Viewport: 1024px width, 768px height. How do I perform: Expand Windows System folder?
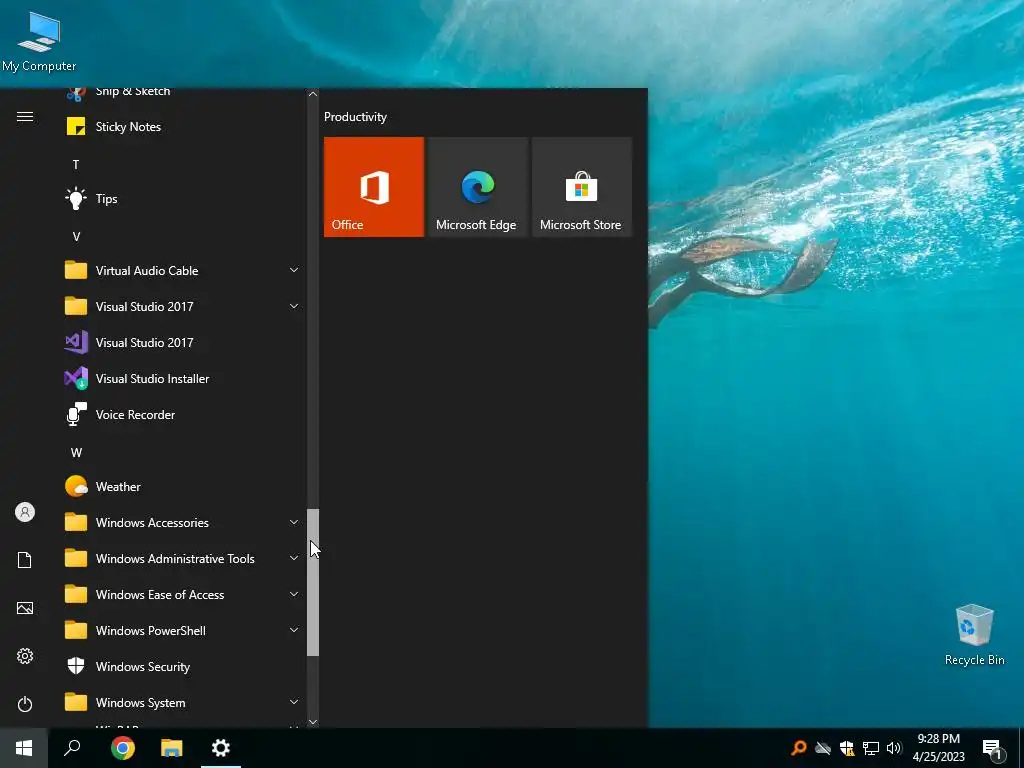[x=182, y=703]
